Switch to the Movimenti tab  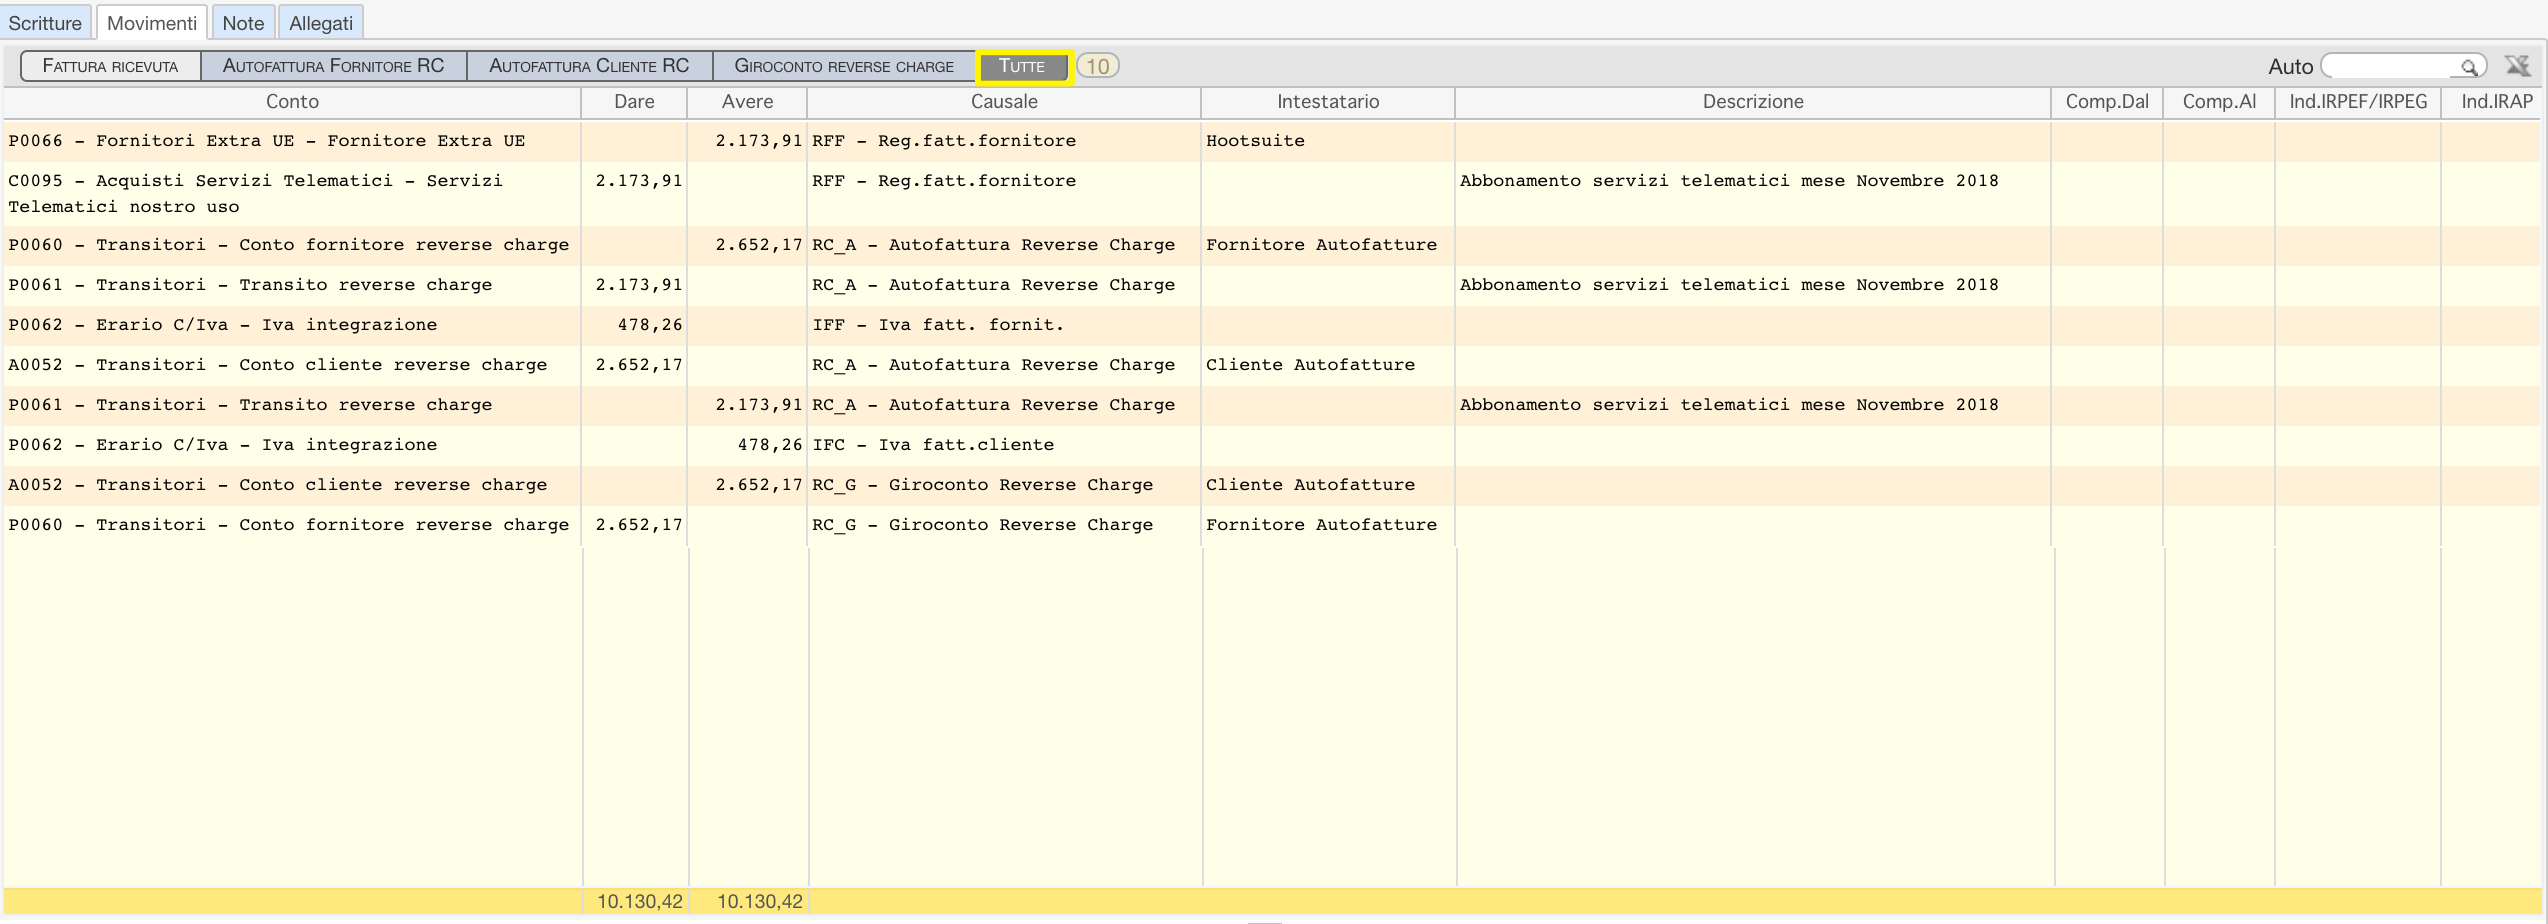(152, 23)
